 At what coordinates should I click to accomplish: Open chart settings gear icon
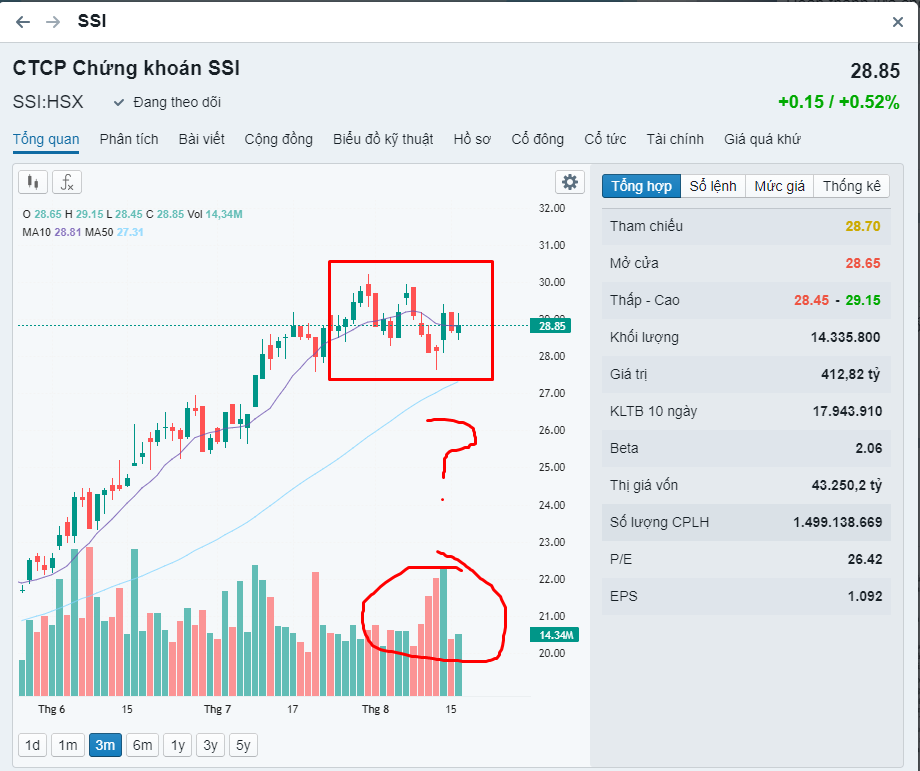[570, 182]
